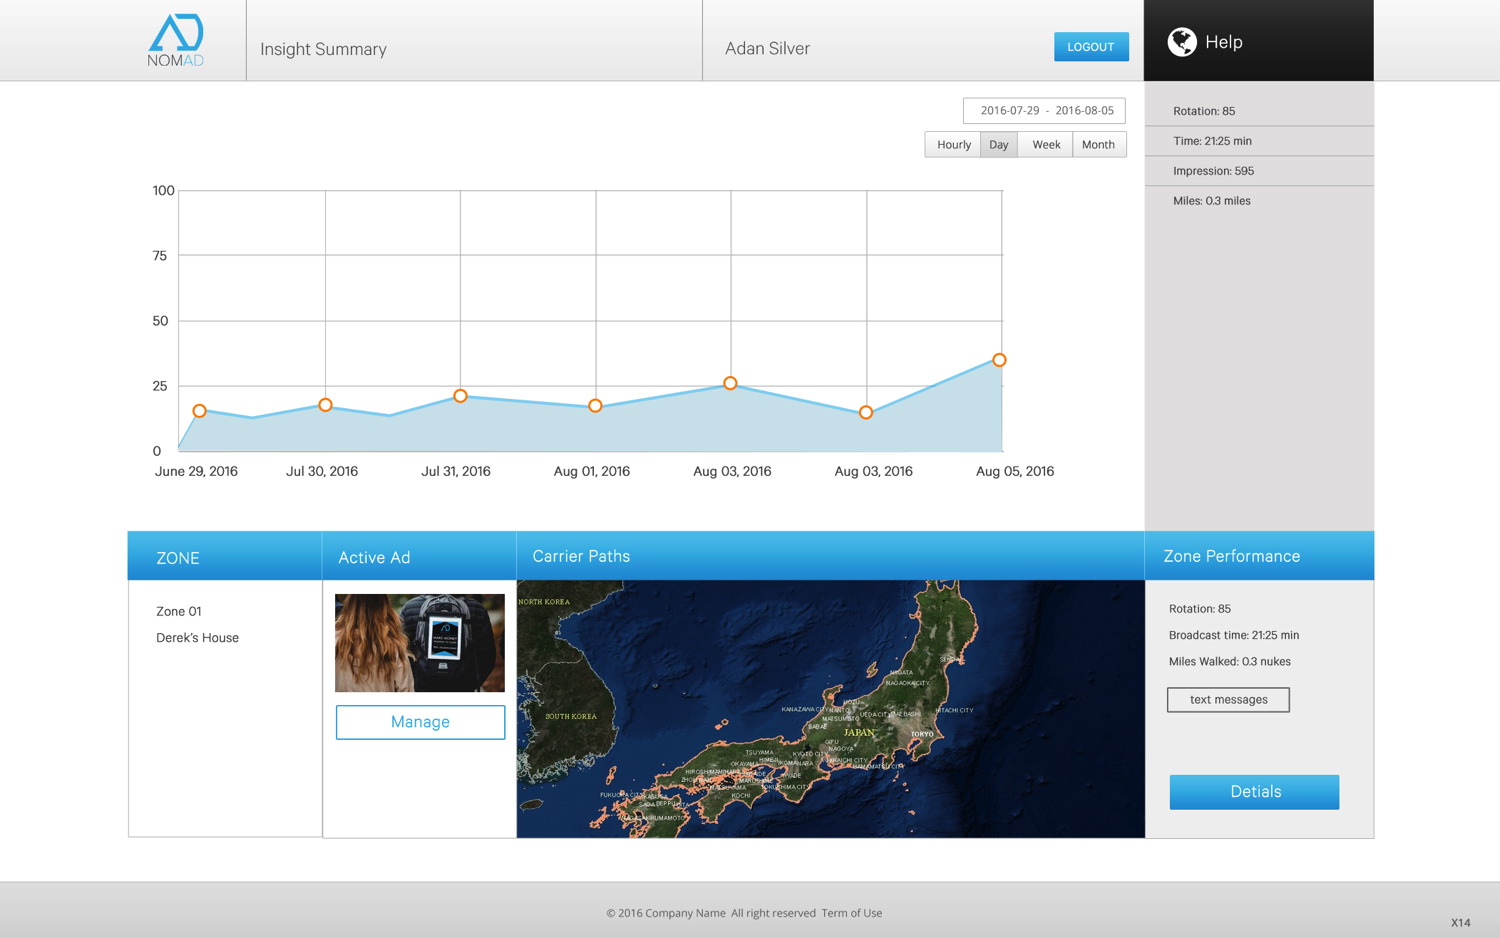1500x938 pixels.
Task: Click the Aug 05, 2016 data point
Action: (999, 360)
